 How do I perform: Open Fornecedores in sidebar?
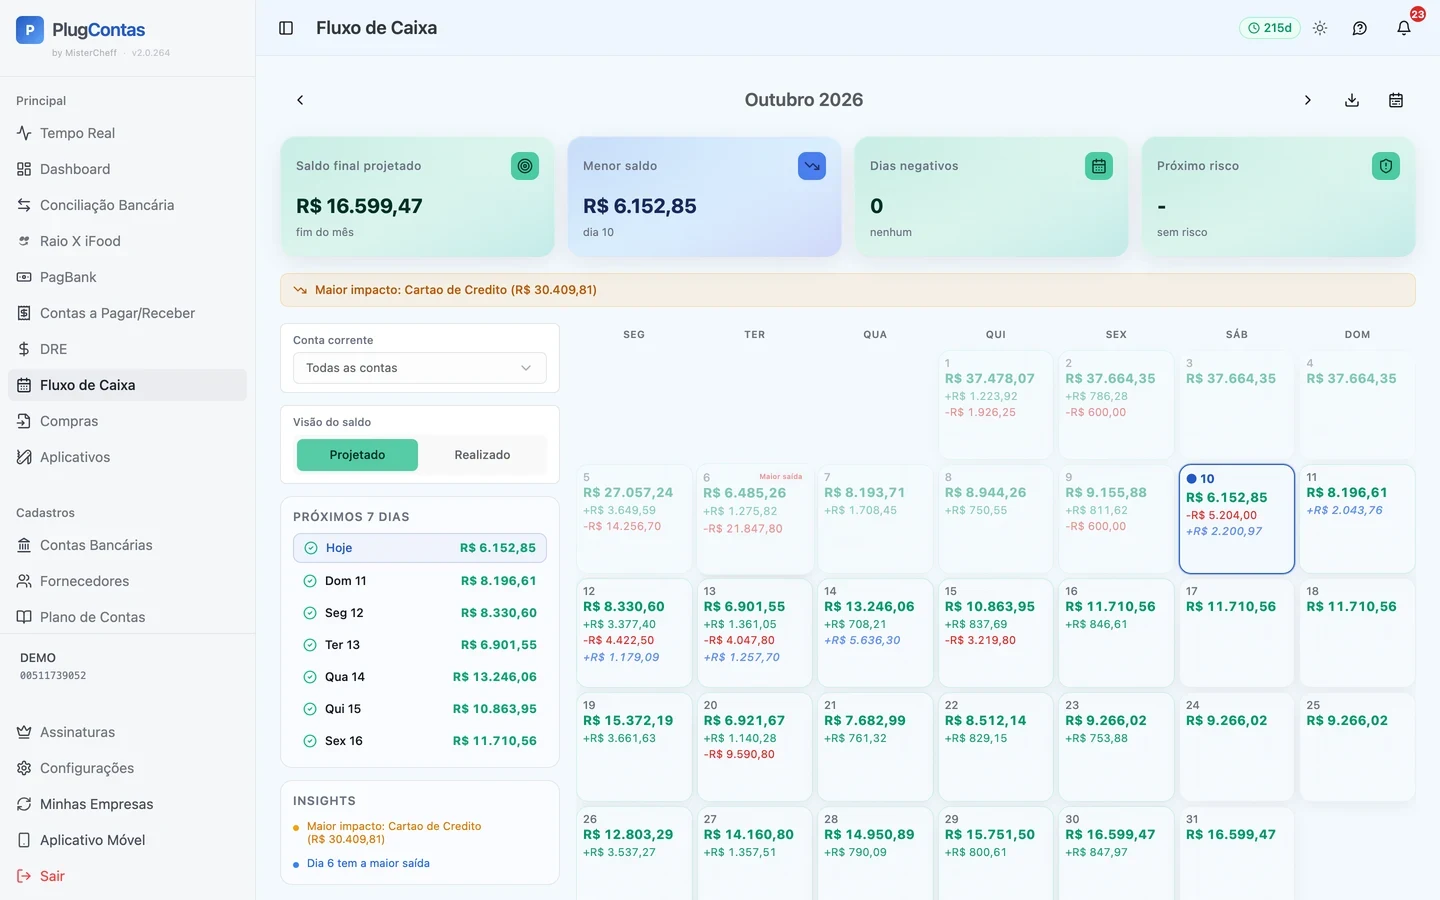point(127,581)
